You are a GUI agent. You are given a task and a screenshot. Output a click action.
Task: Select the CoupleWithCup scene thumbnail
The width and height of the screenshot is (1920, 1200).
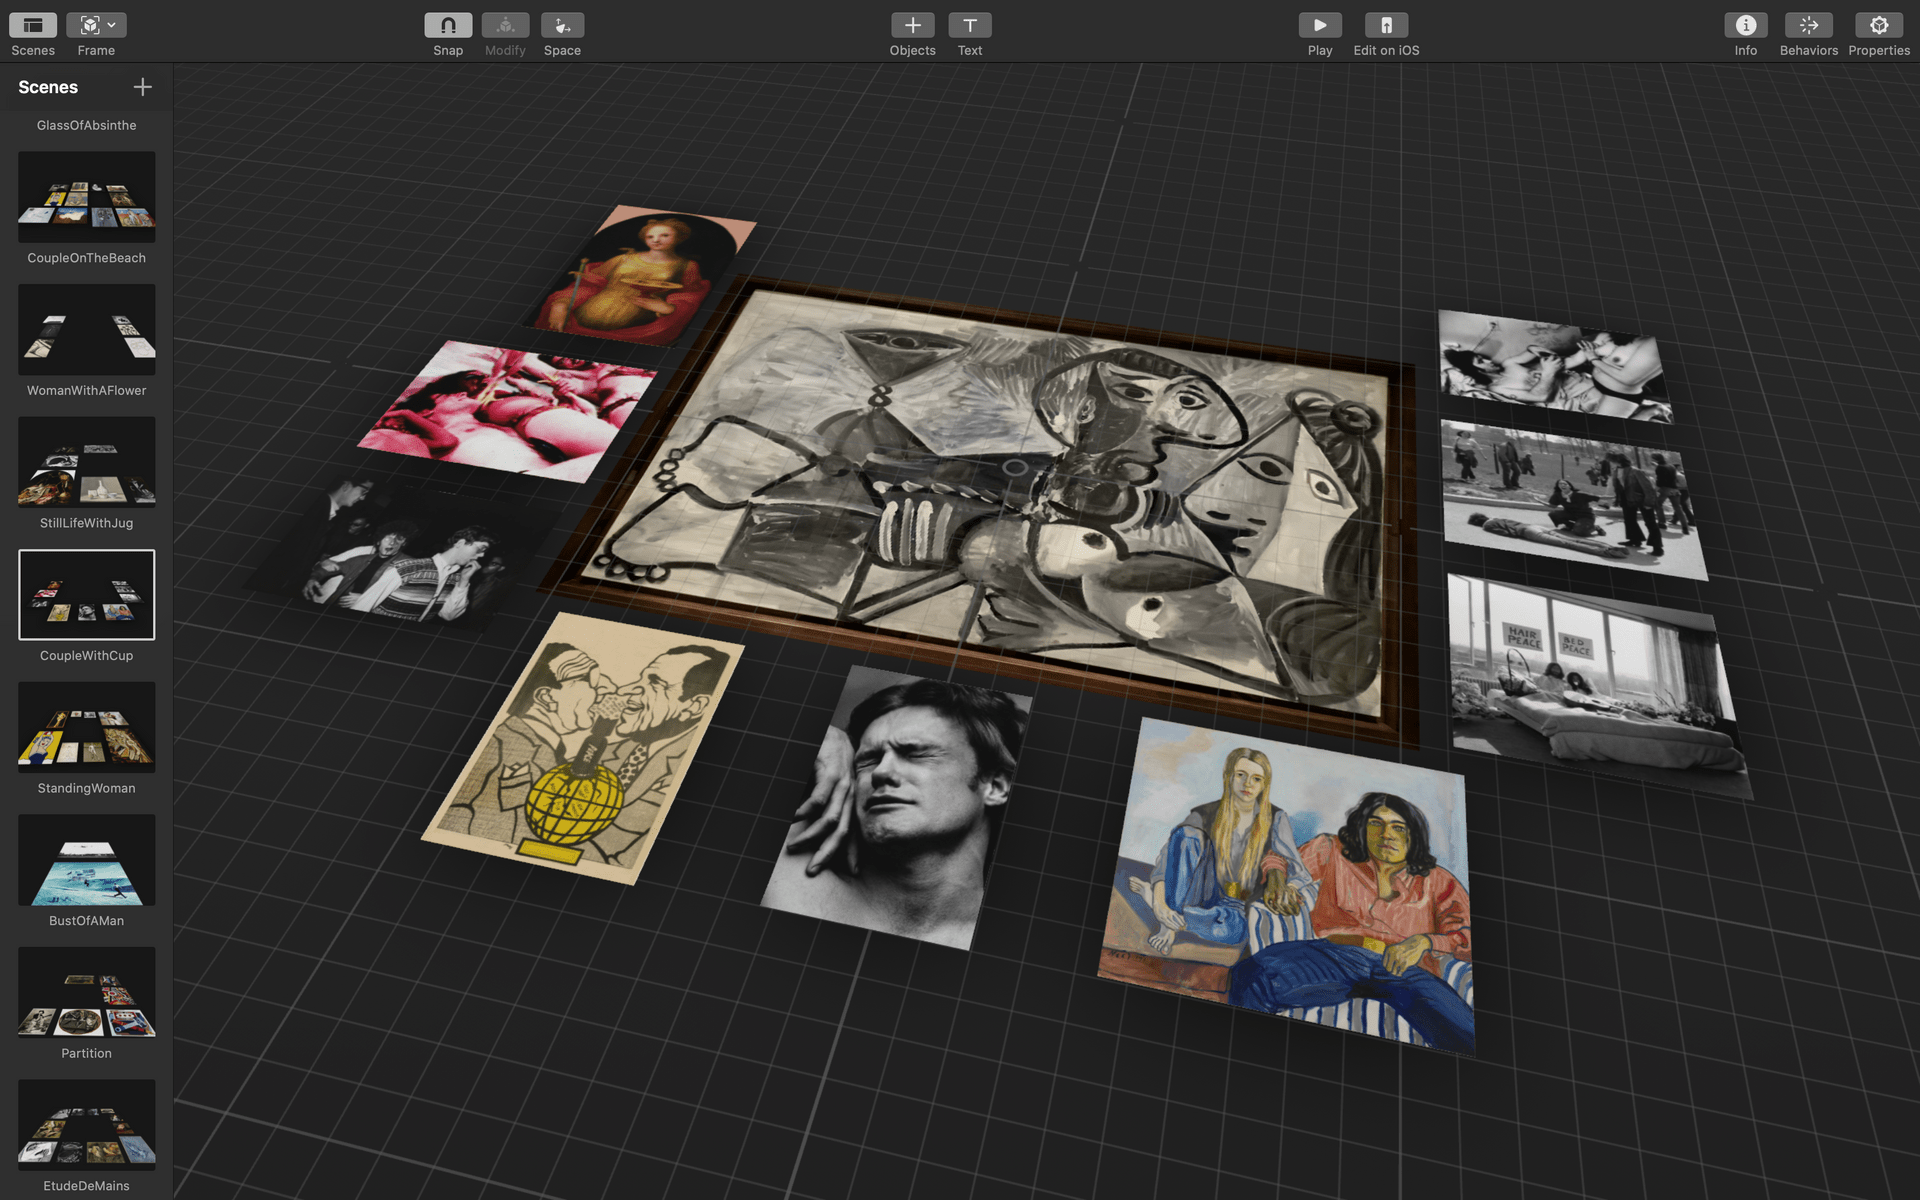click(x=87, y=594)
